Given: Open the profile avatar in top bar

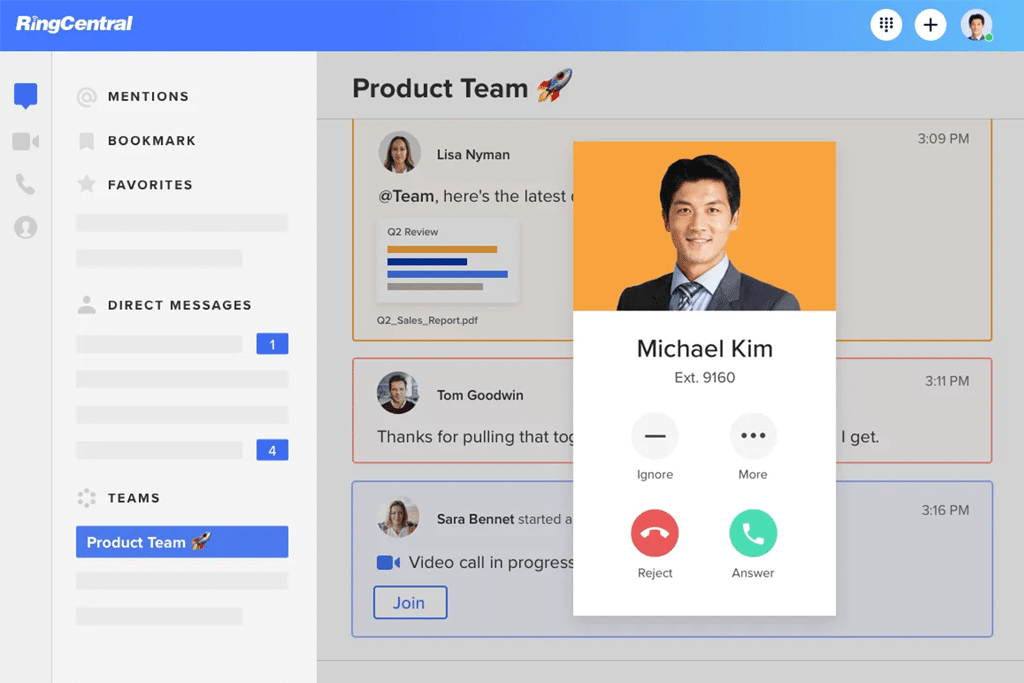Looking at the screenshot, I should (976, 25).
